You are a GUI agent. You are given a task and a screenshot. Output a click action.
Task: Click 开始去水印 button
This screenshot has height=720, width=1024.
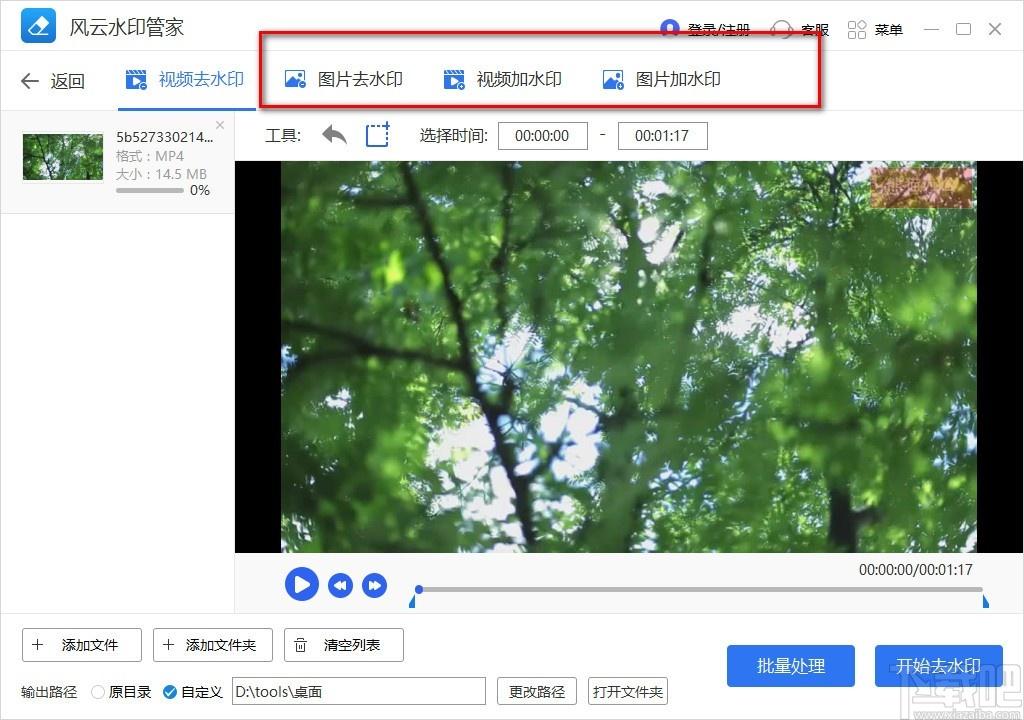tap(938, 666)
